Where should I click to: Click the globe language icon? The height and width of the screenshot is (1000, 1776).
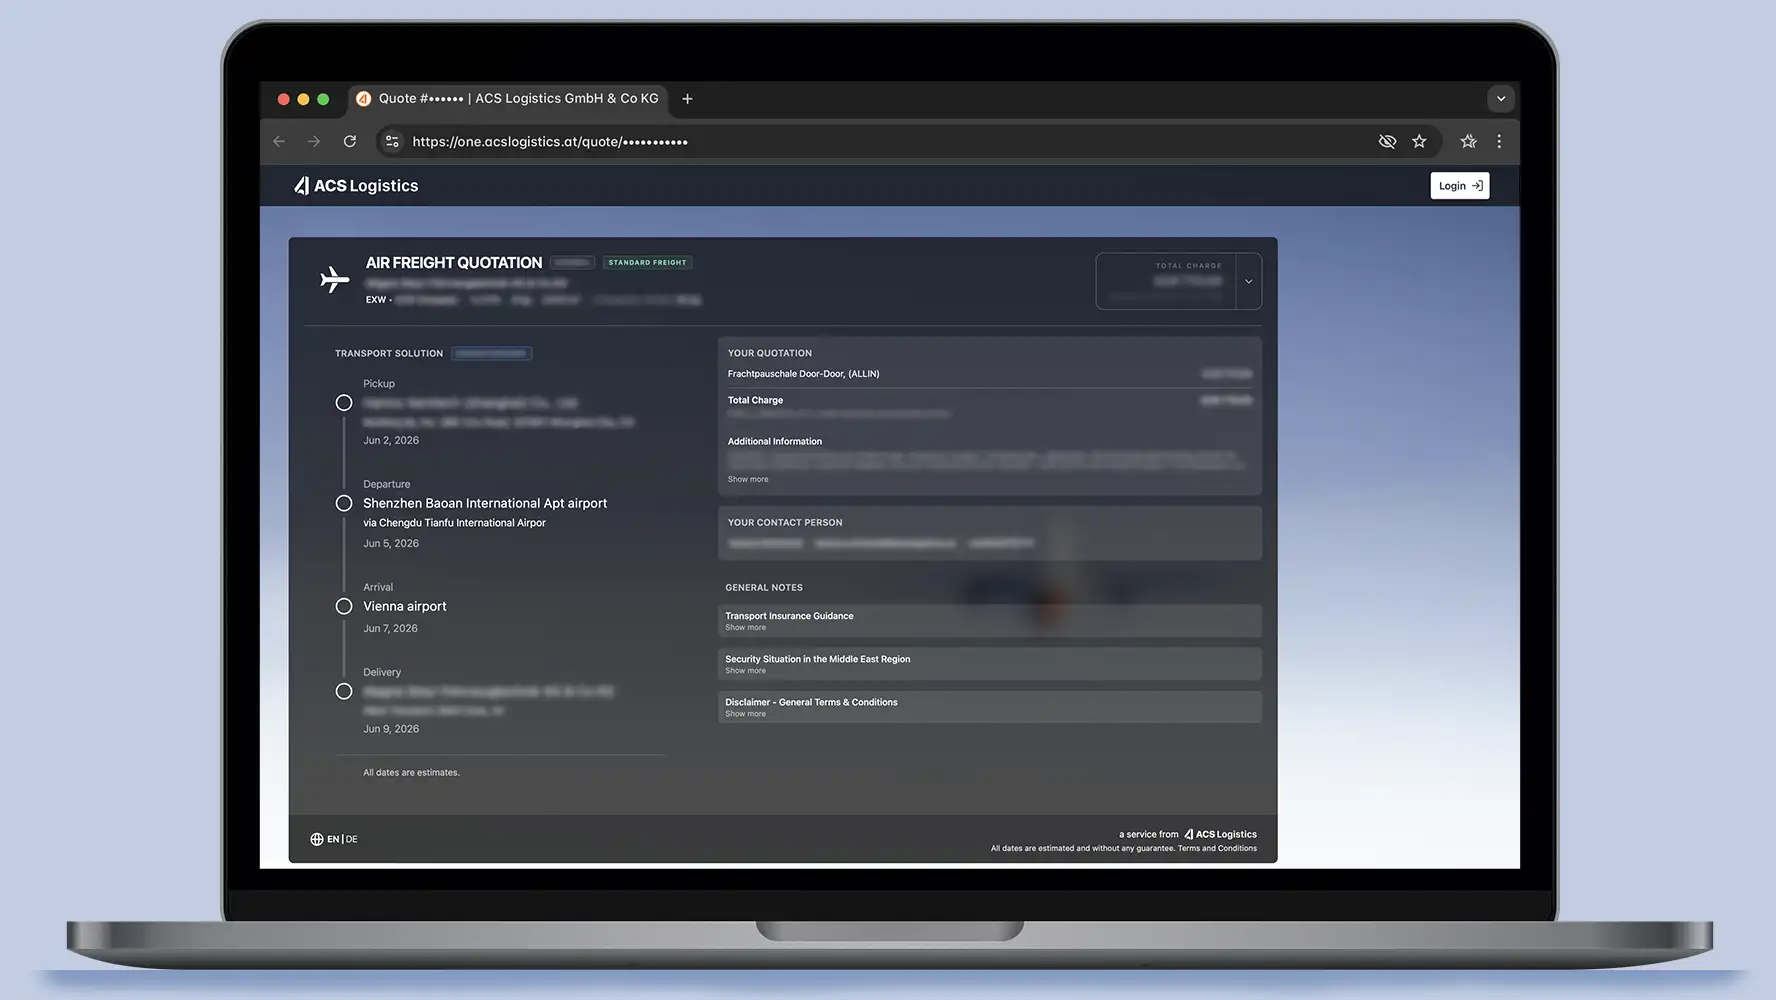(317, 840)
